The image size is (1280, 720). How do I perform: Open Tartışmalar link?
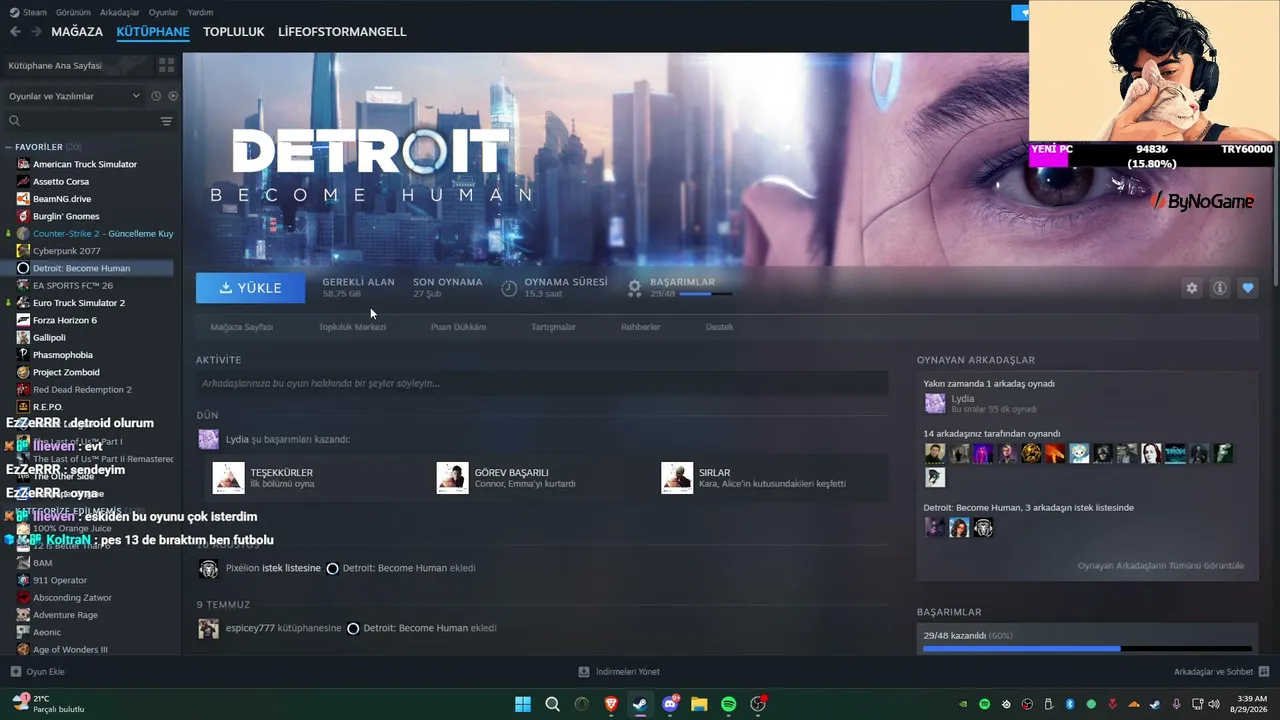(x=553, y=327)
